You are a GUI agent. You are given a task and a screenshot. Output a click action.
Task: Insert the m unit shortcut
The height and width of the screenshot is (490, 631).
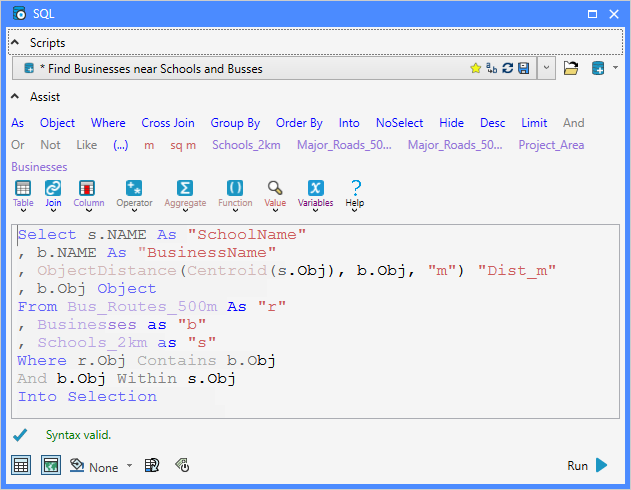click(149, 145)
